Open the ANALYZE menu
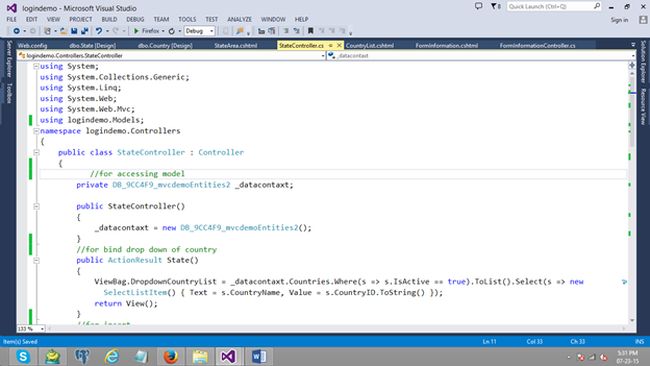650x366 pixels. [x=239, y=19]
